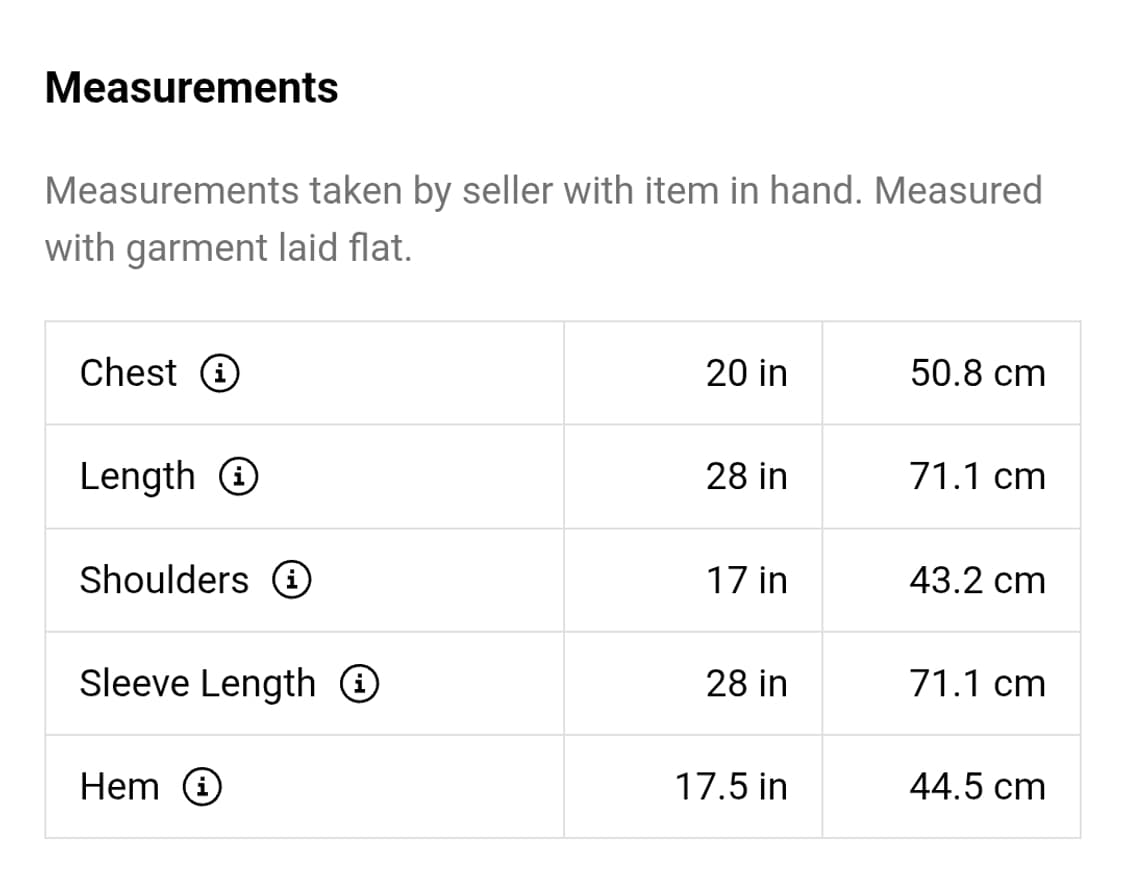Viewport: 1125px width, 875px height.
Task: Click the Measurements heading
Action: (192, 88)
